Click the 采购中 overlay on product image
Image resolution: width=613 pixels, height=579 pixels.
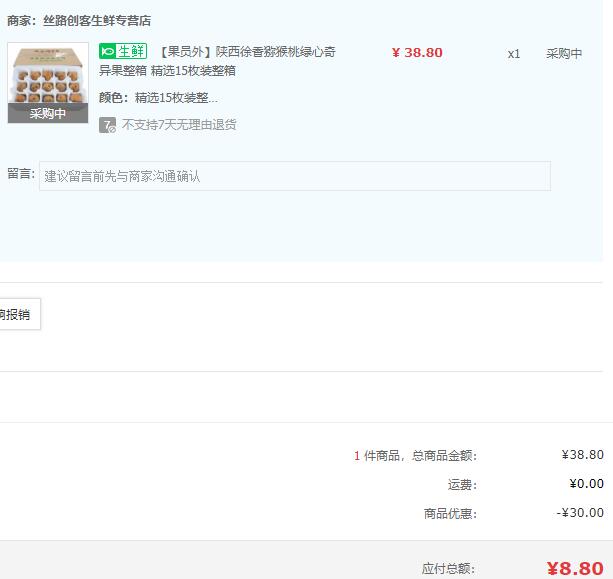(x=47, y=113)
